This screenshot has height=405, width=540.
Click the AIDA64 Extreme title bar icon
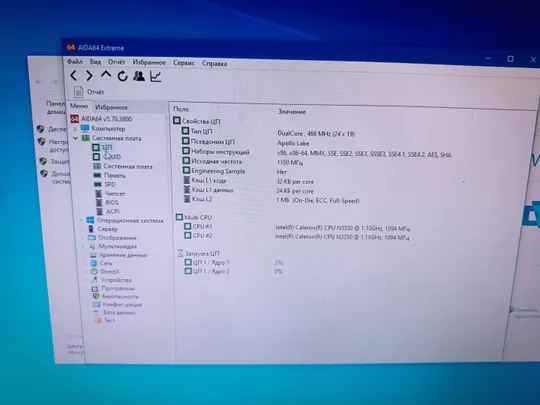71,47
